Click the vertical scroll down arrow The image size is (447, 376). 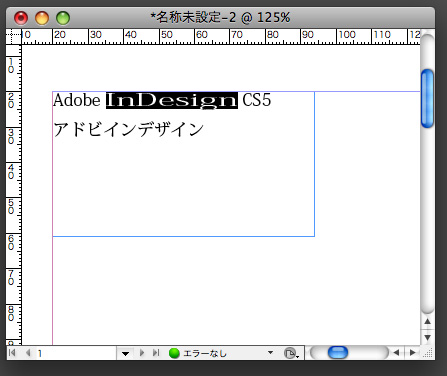tap(427, 337)
